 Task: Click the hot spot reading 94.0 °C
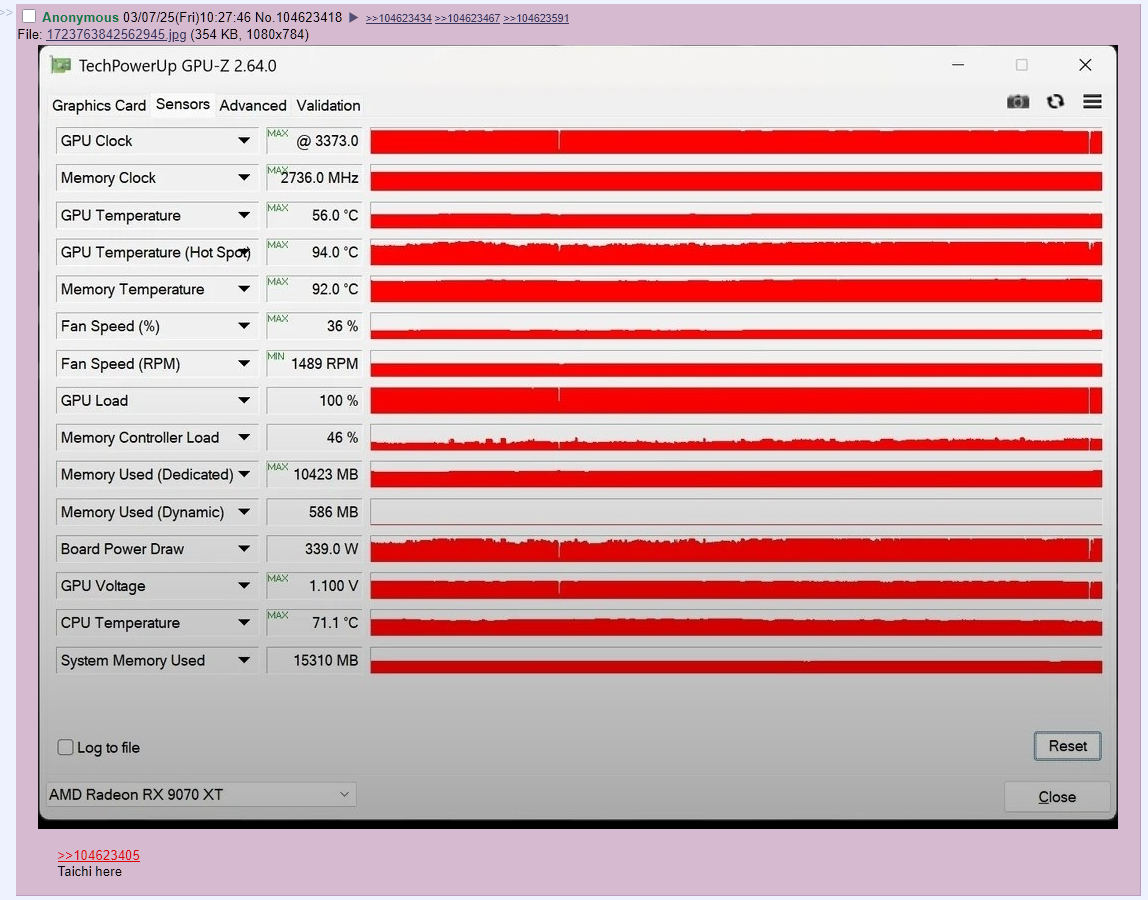(x=335, y=252)
